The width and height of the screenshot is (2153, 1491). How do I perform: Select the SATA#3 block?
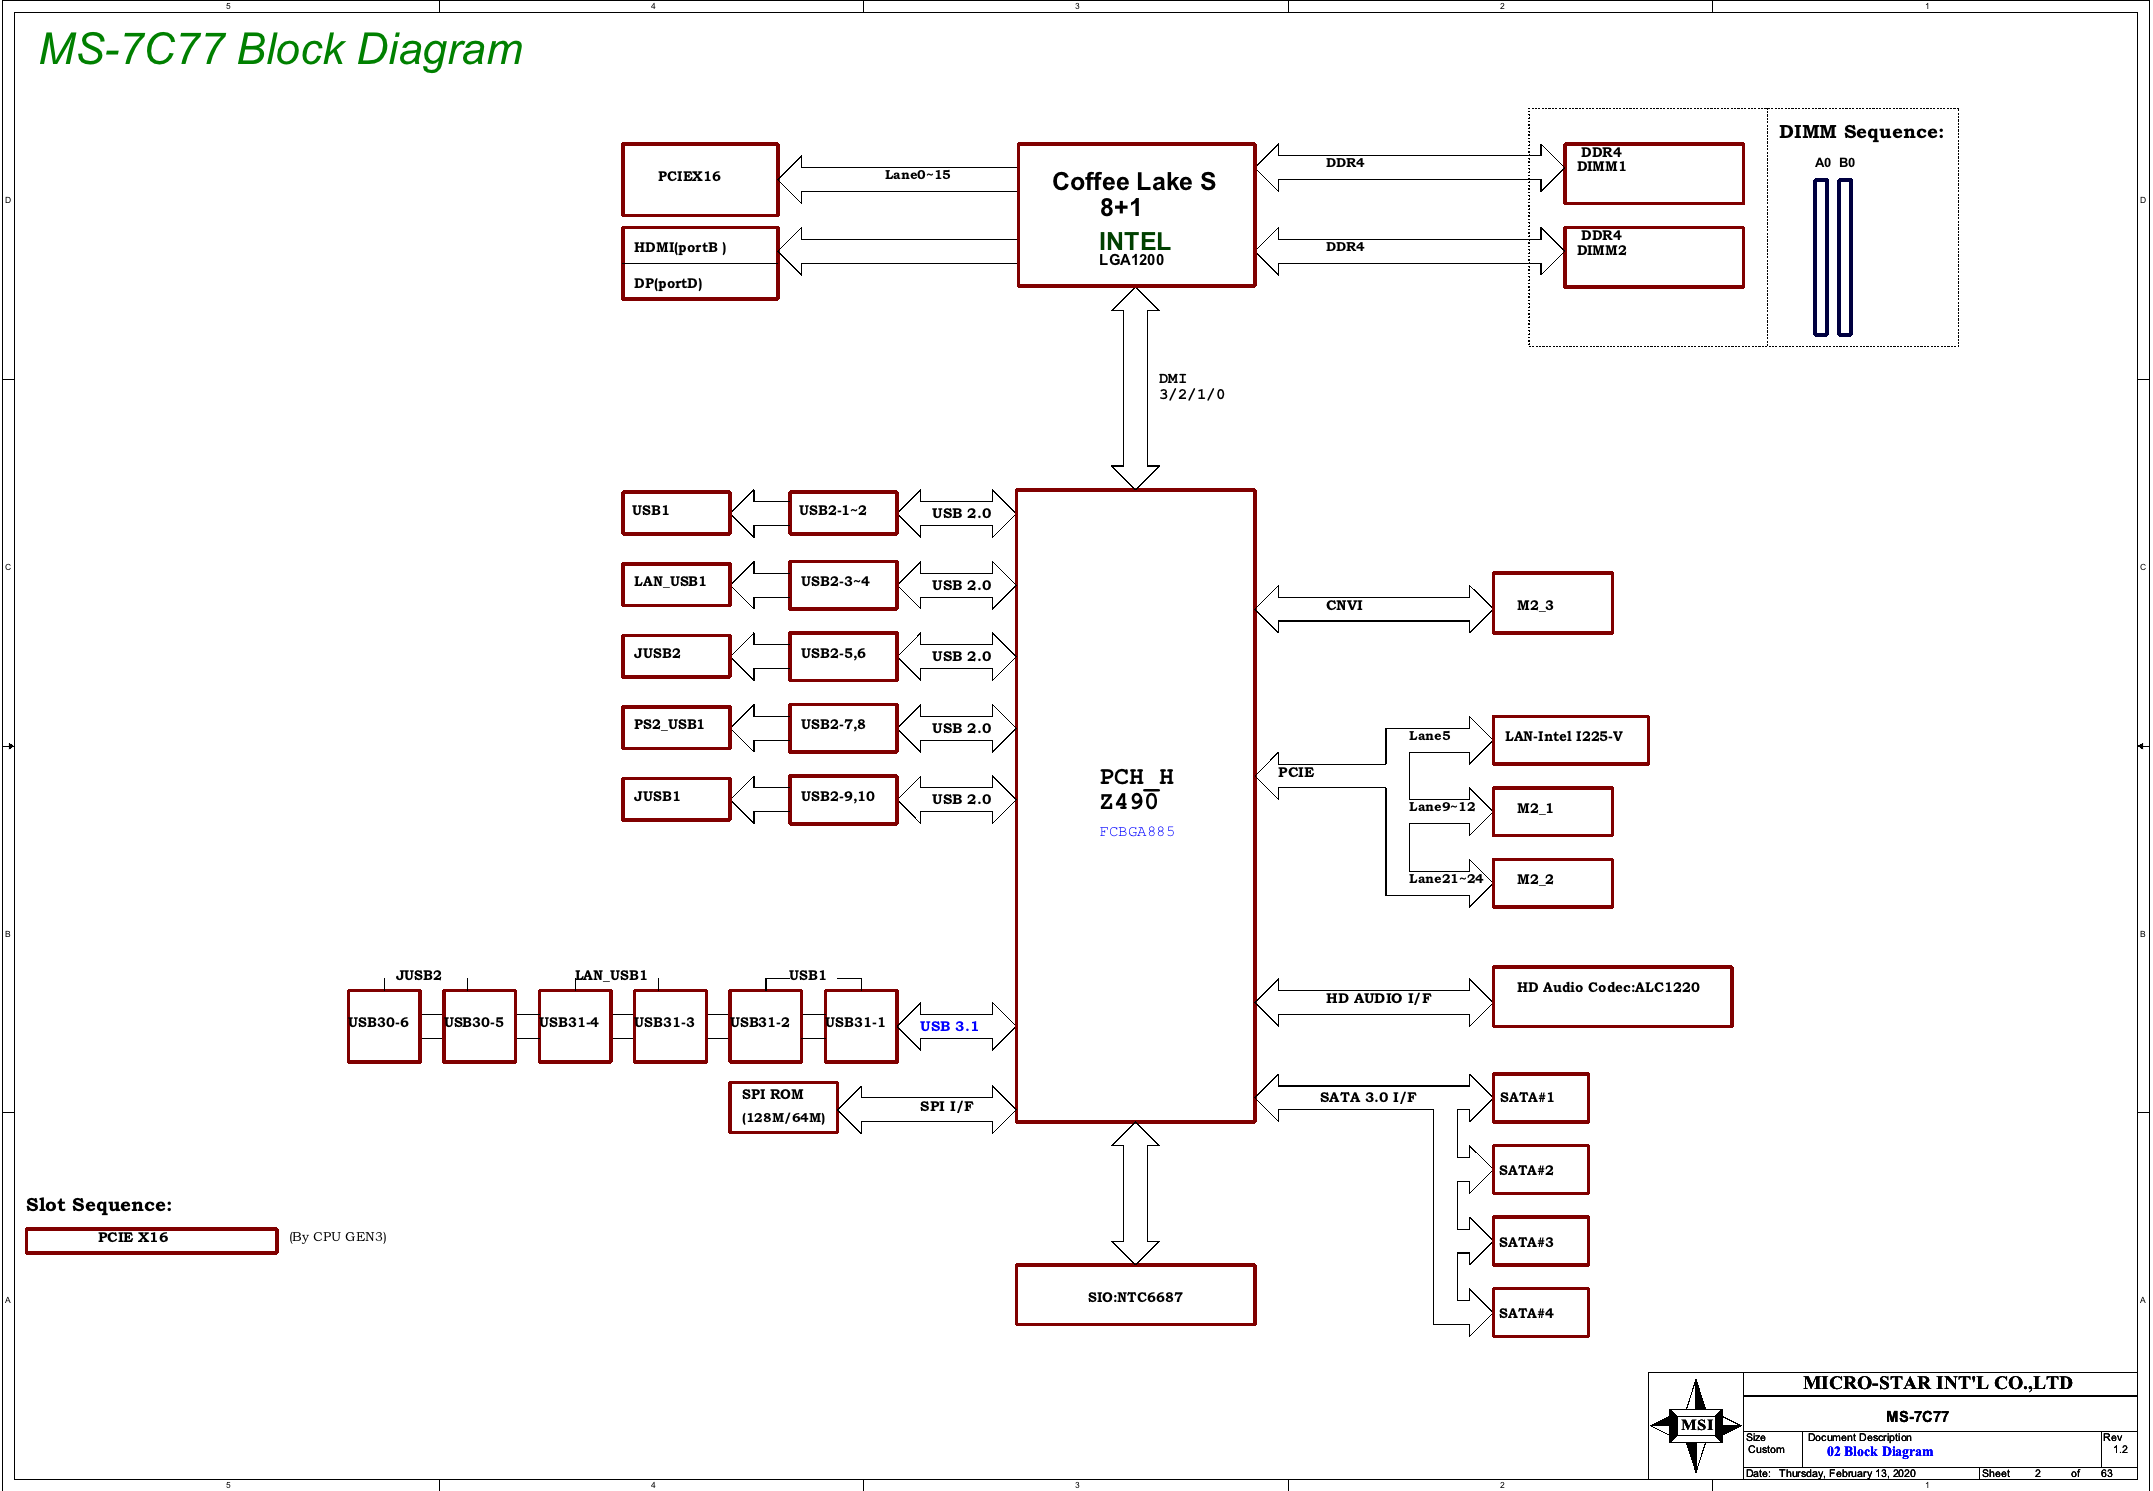click(1540, 1241)
